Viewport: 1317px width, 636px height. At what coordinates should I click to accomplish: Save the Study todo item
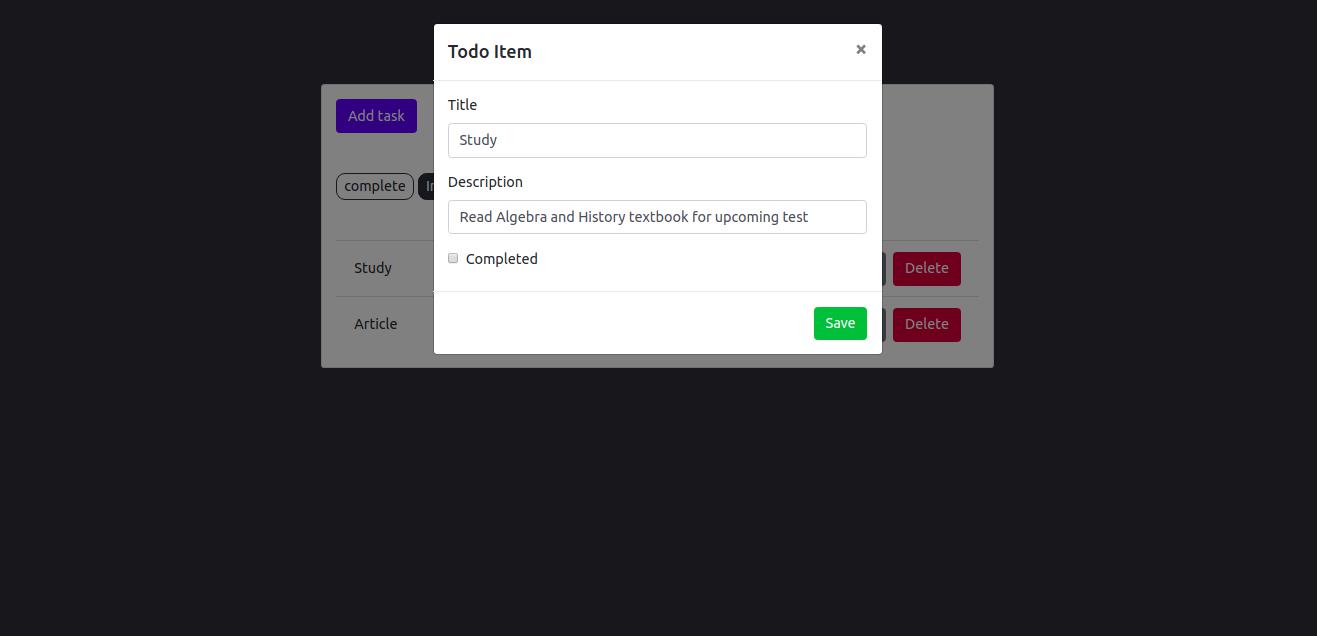839,323
